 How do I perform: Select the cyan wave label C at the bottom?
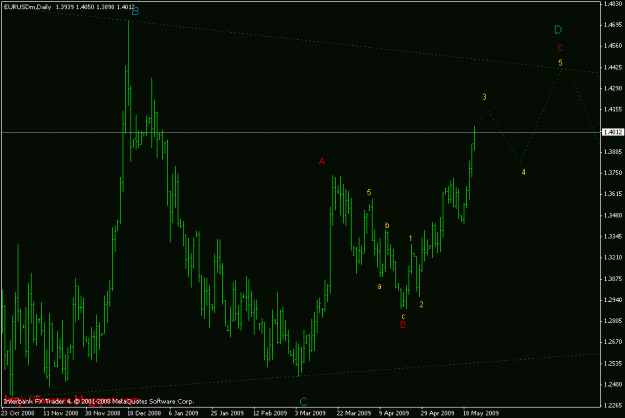click(x=303, y=401)
